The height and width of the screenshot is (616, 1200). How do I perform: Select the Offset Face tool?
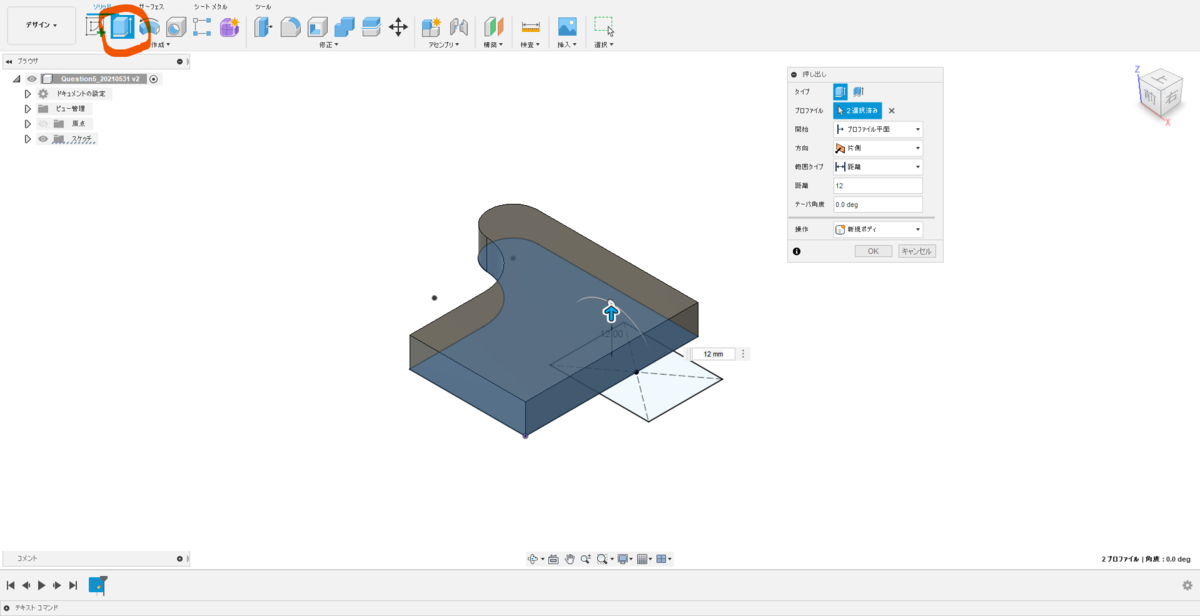(x=371, y=27)
